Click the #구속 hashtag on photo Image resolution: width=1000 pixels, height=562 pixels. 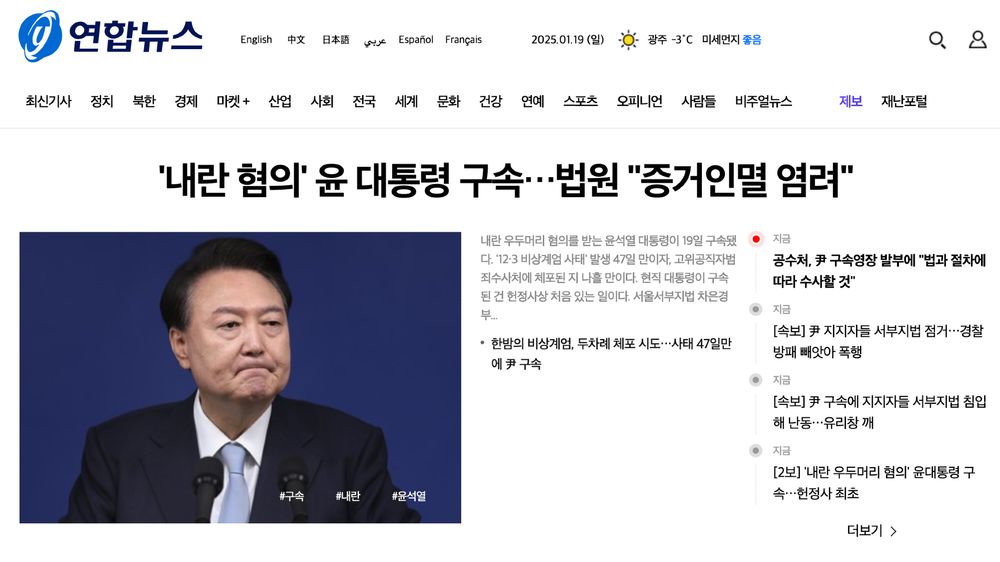pos(291,496)
